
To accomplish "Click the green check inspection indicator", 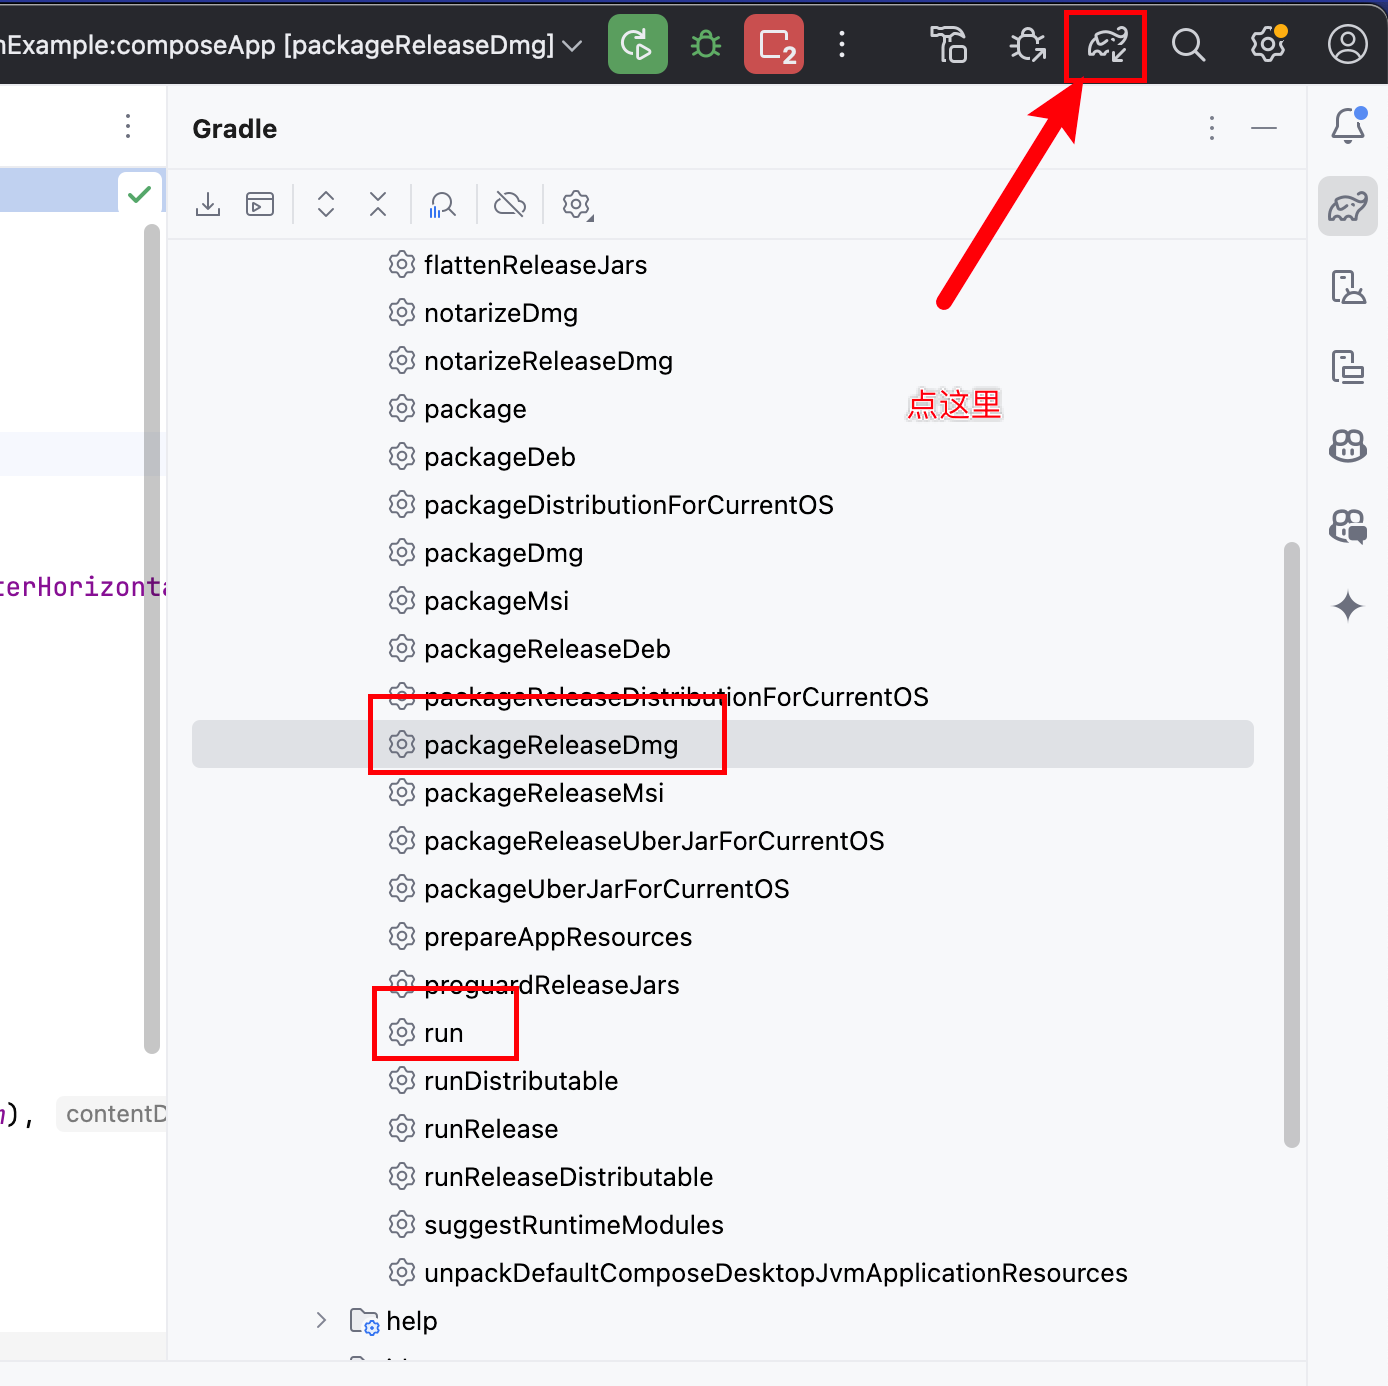I will [x=140, y=193].
